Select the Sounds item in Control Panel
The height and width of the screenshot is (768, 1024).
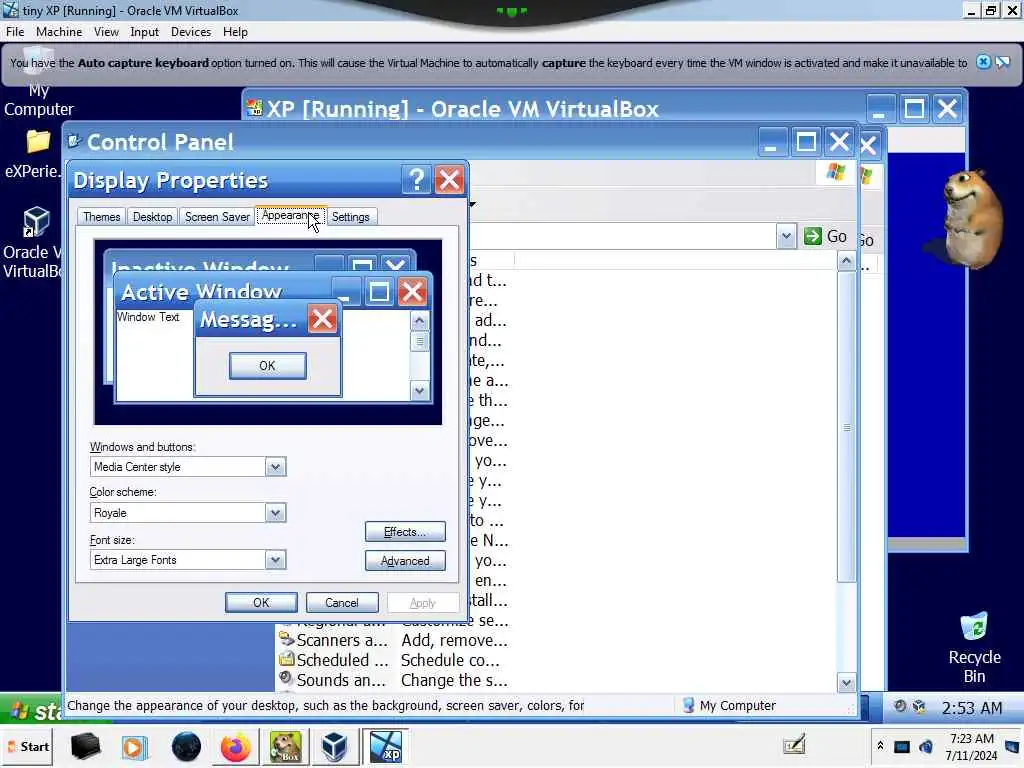(x=333, y=680)
